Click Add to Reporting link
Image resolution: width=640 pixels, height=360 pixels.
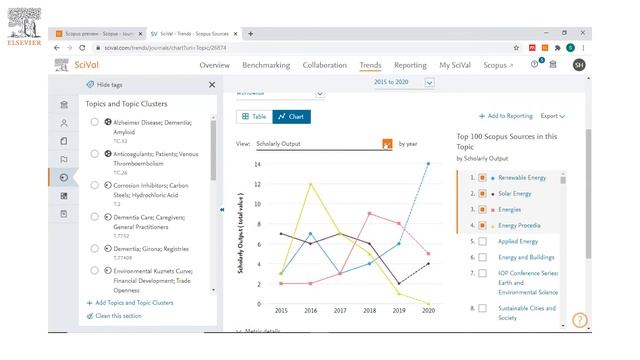506,116
